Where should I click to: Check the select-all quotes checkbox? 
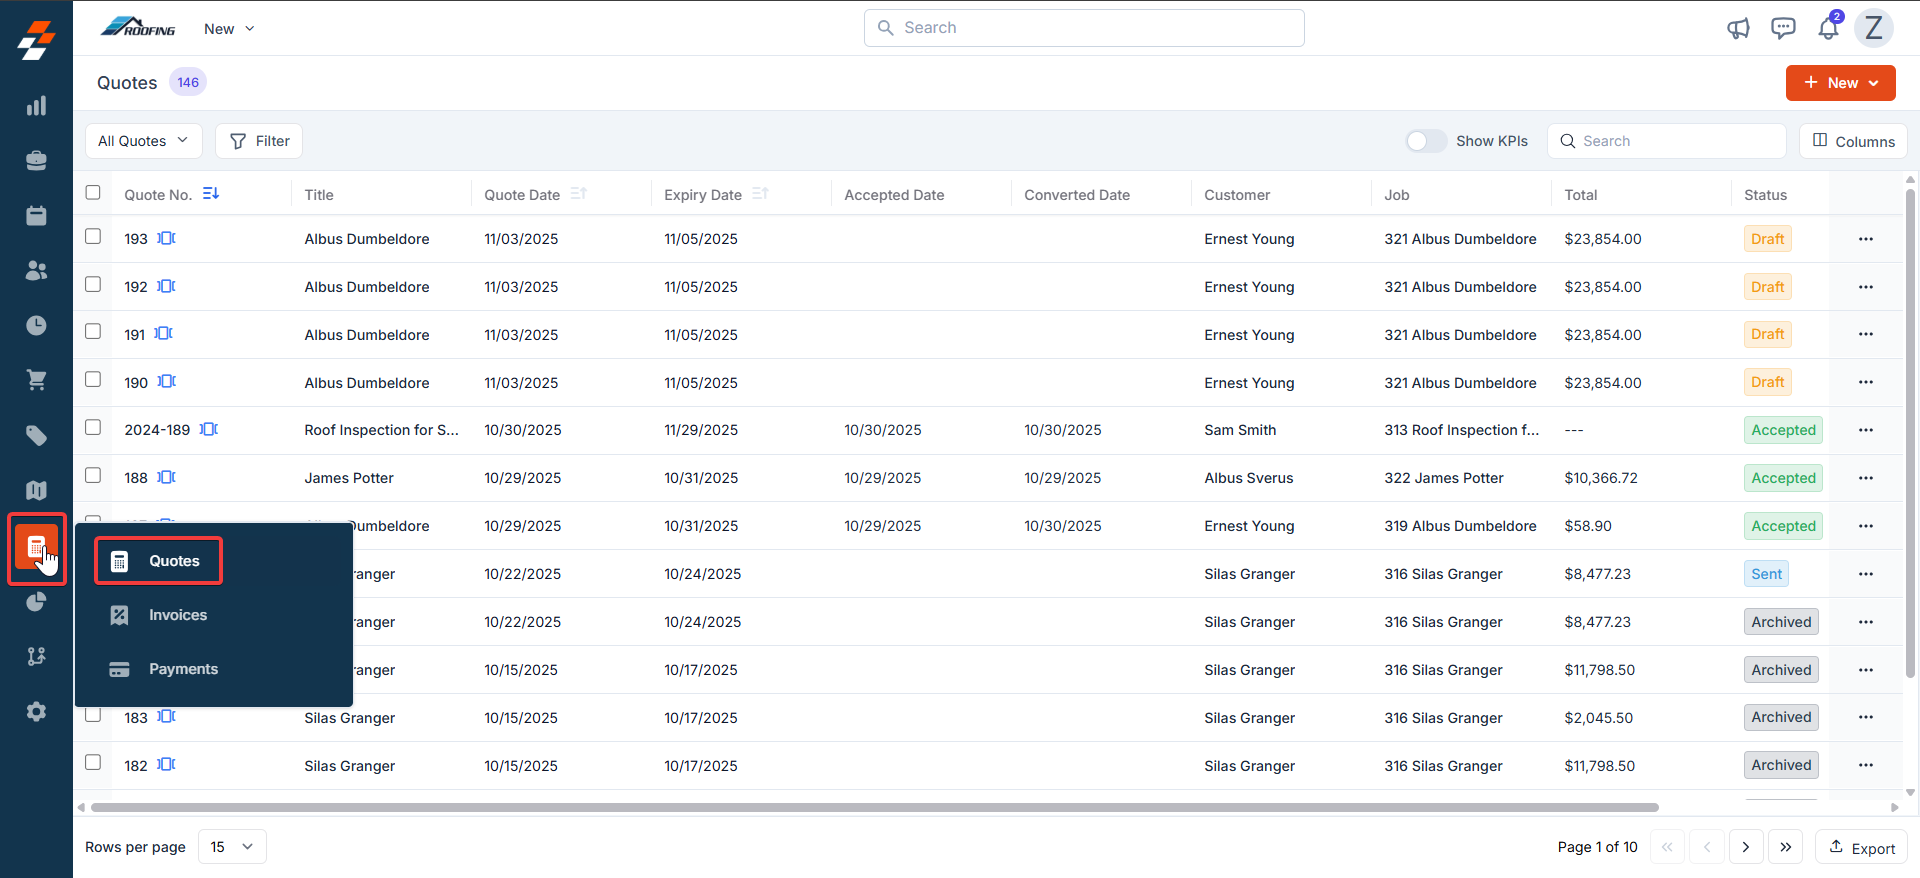93,192
